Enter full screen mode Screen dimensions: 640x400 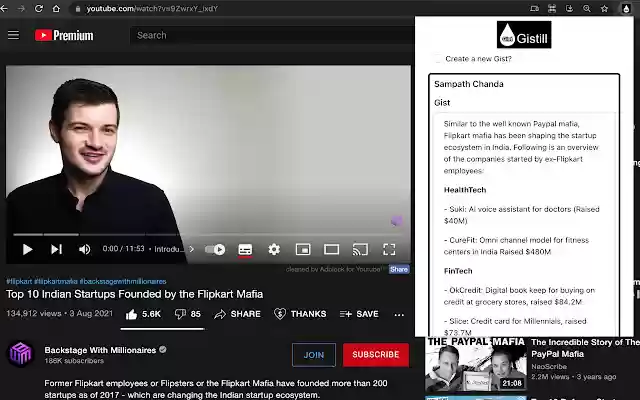389,249
